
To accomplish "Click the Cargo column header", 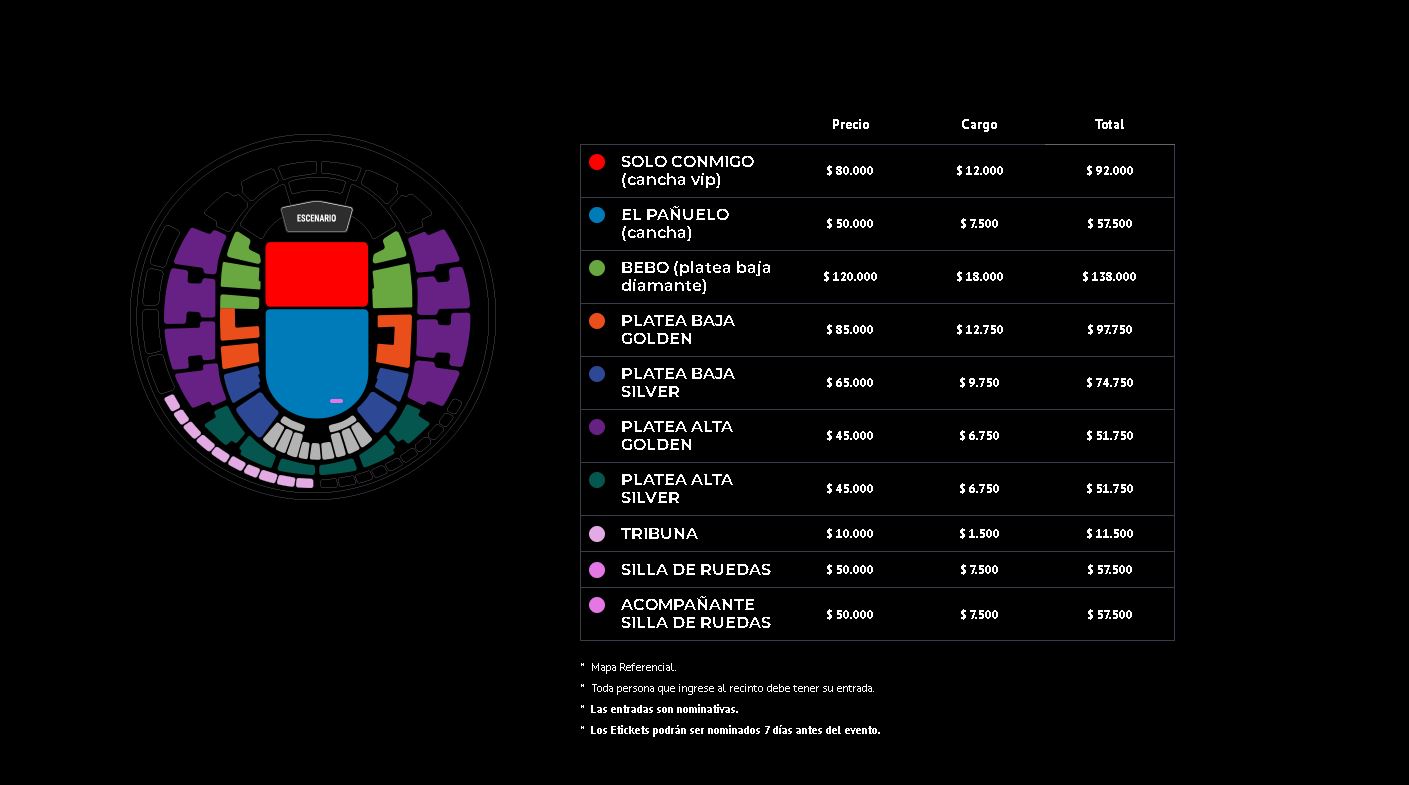I will (x=979, y=124).
